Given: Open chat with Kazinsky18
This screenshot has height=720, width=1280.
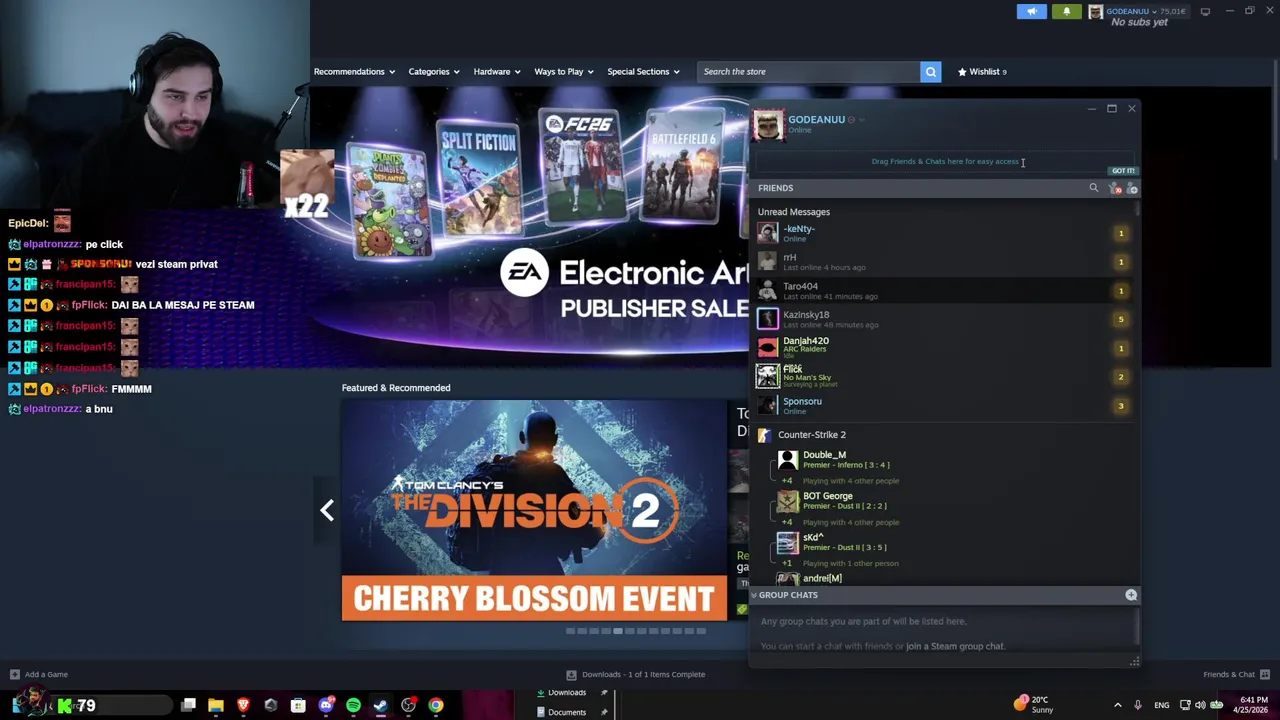Looking at the screenshot, I should pos(943,319).
